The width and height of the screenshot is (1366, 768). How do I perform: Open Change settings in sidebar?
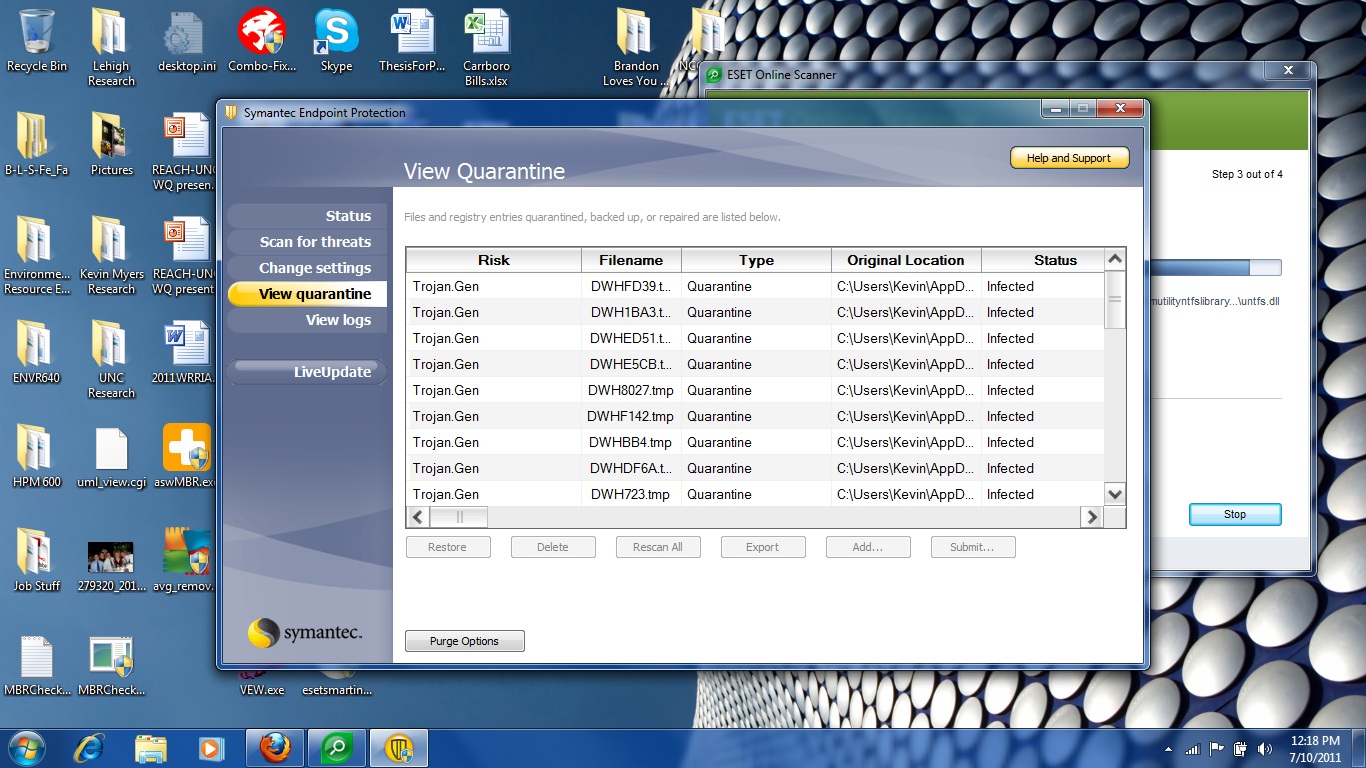307,268
